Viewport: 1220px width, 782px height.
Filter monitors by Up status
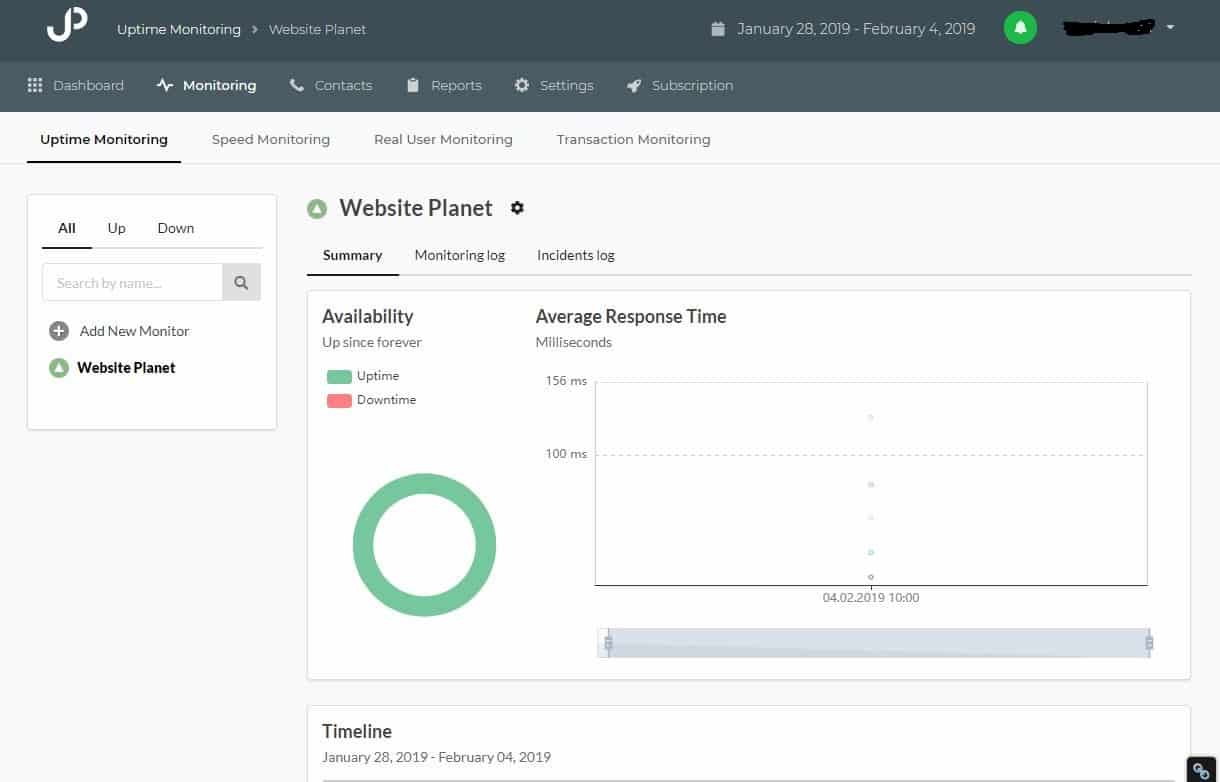(x=117, y=228)
